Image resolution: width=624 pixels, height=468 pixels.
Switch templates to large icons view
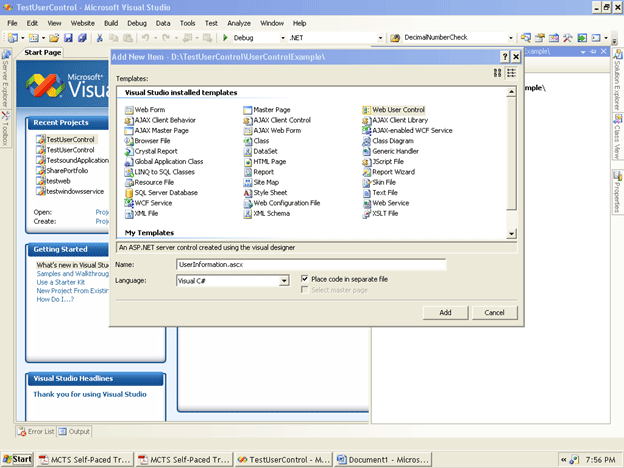(497, 73)
